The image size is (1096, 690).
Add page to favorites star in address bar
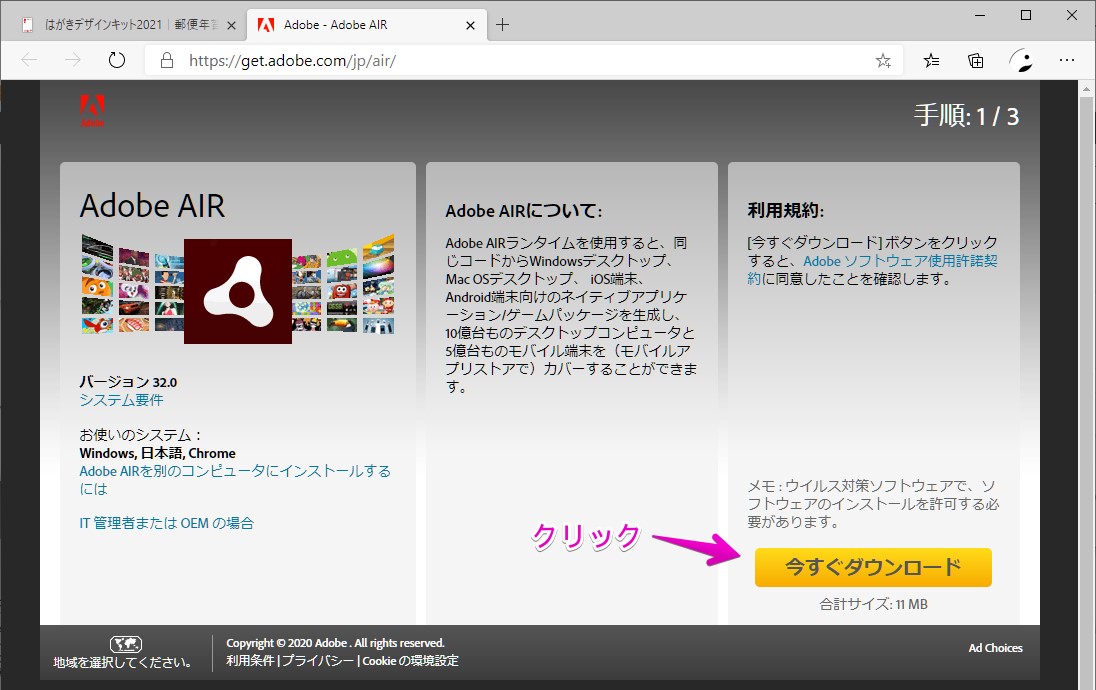click(883, 61)
